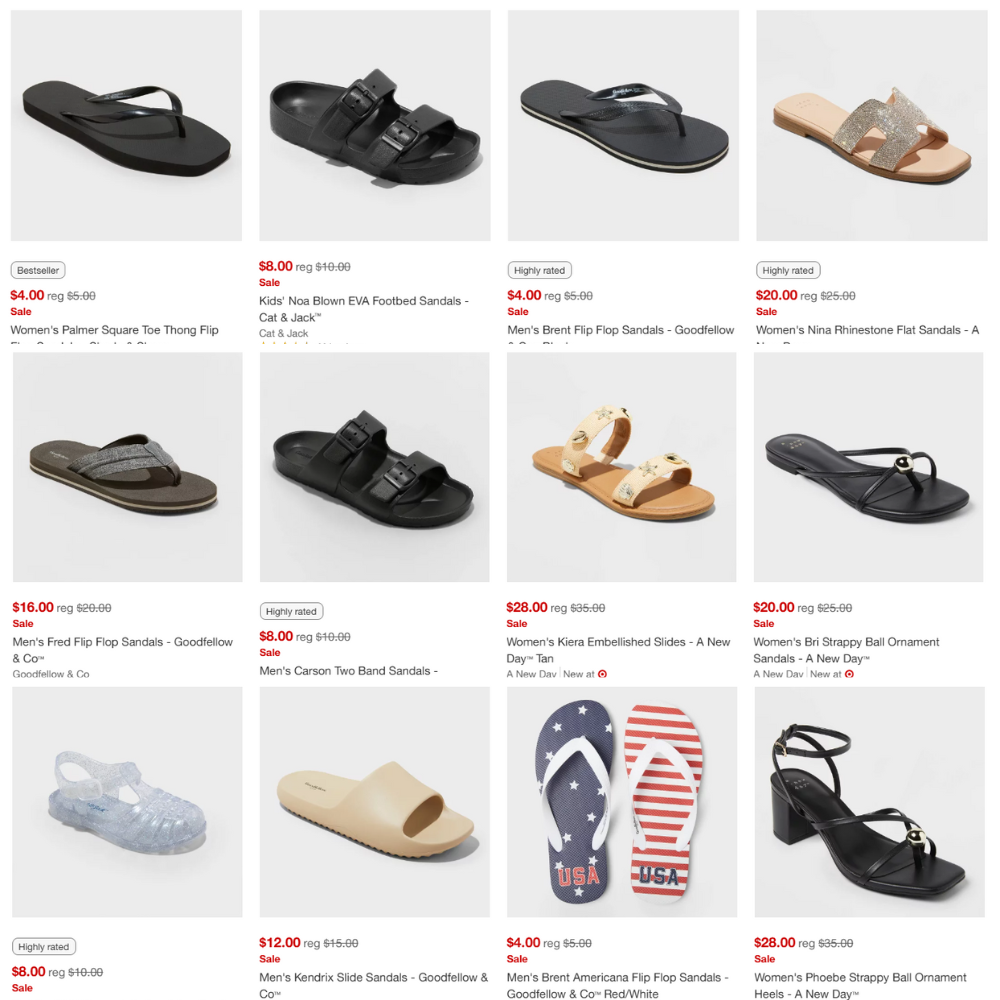View the Kiera Embellished Slides photo
Image resolution: width=1000 pixels, height=1000 pixels.
tap(622, 467)
